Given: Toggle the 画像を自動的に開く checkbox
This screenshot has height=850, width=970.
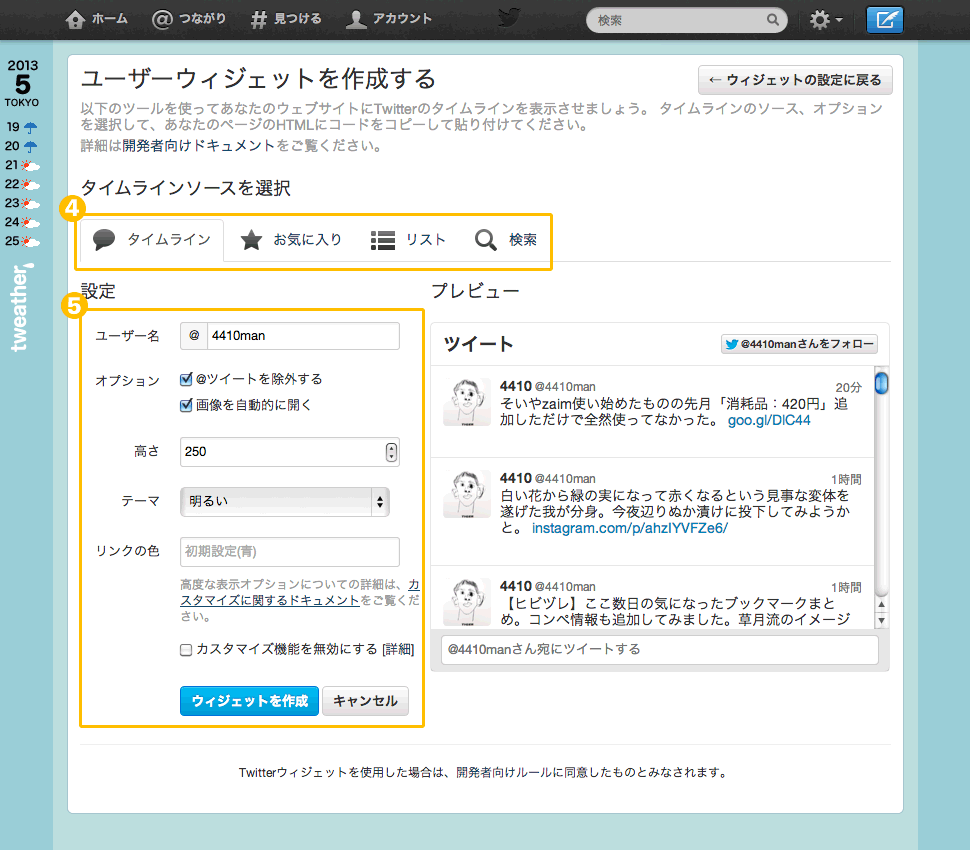Looking at the screenshot, I should click(186, 405).
